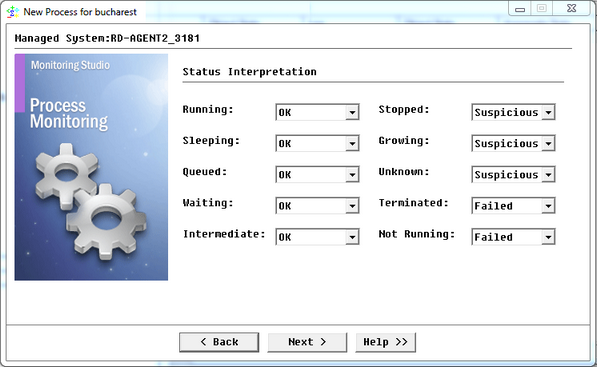This screenshot has width=597, height=367.
Task: Click the Terminated: label
Action: 413,203
